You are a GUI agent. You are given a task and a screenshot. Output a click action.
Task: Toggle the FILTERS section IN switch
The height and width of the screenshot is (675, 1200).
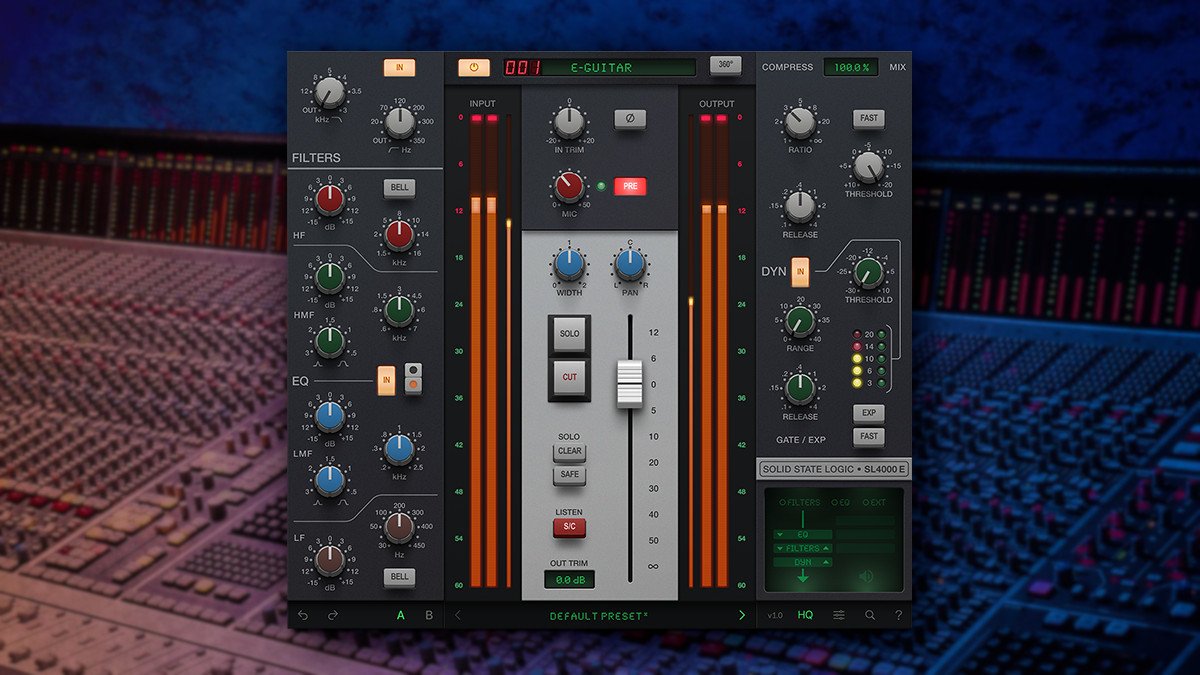point(399,68)
